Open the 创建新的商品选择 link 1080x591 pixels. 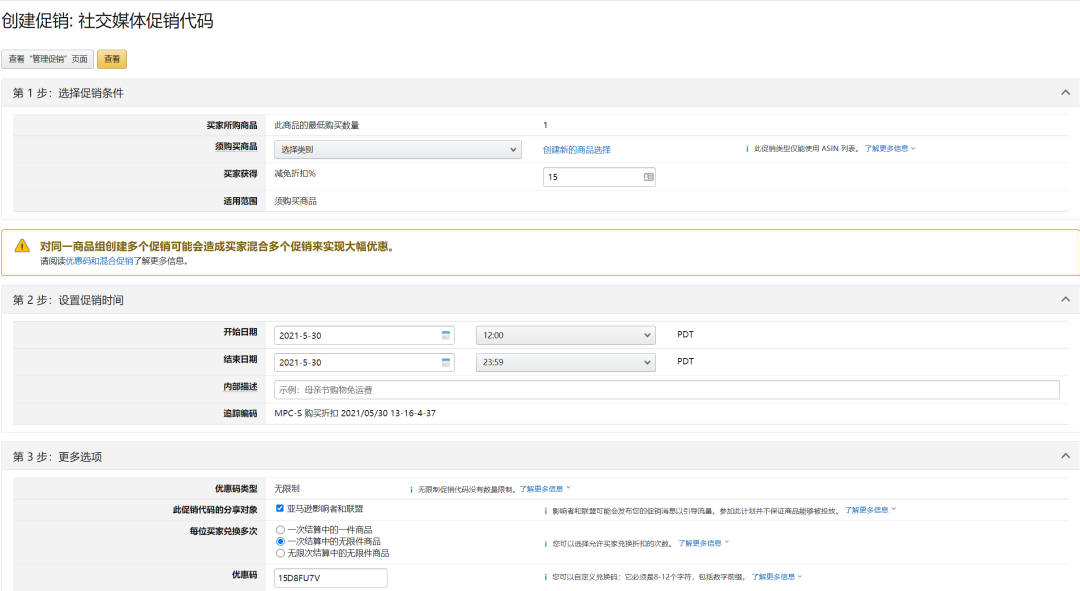[x=577, y=149]
